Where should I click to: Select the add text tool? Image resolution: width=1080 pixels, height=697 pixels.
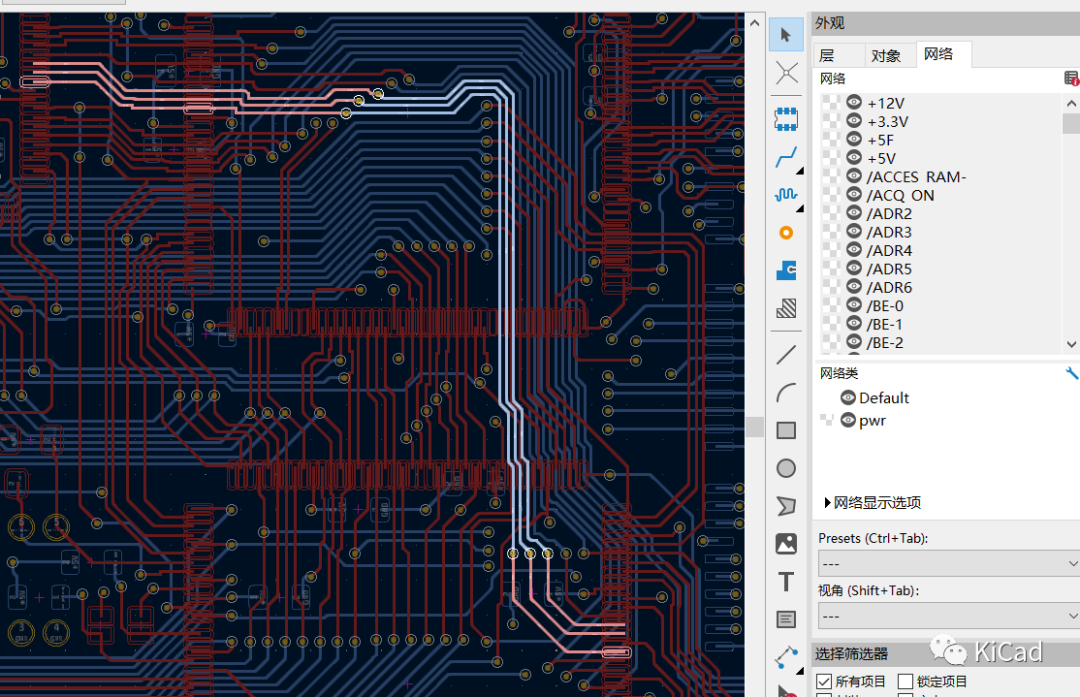[786, 582]
